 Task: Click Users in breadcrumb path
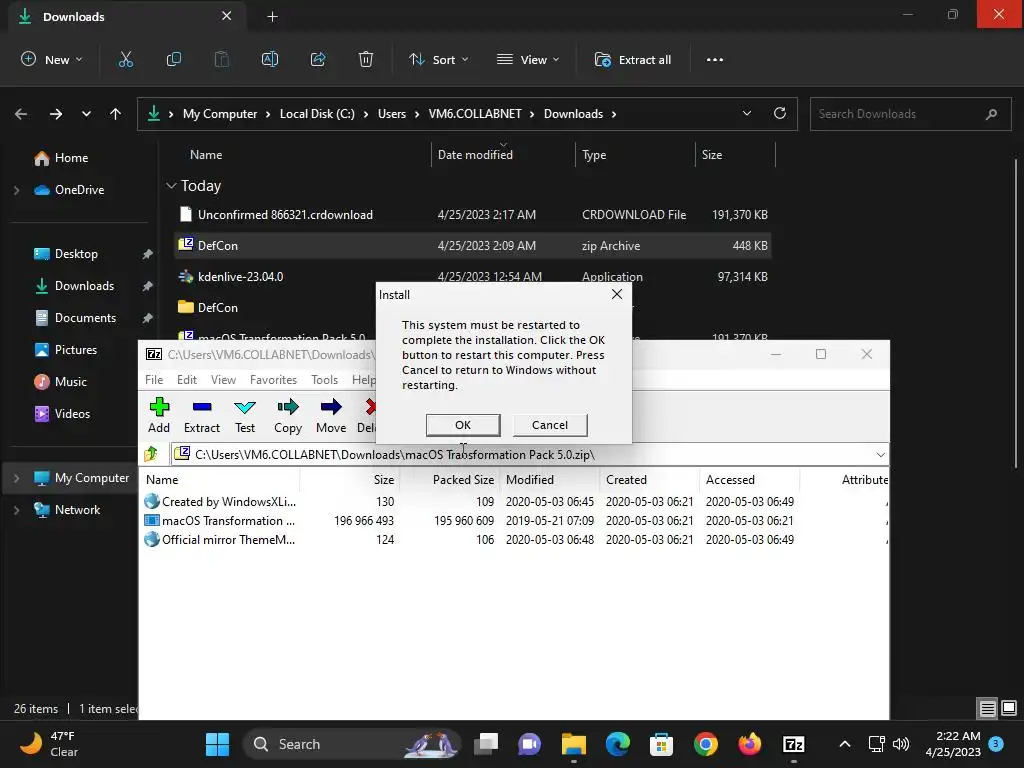(392, 114)
